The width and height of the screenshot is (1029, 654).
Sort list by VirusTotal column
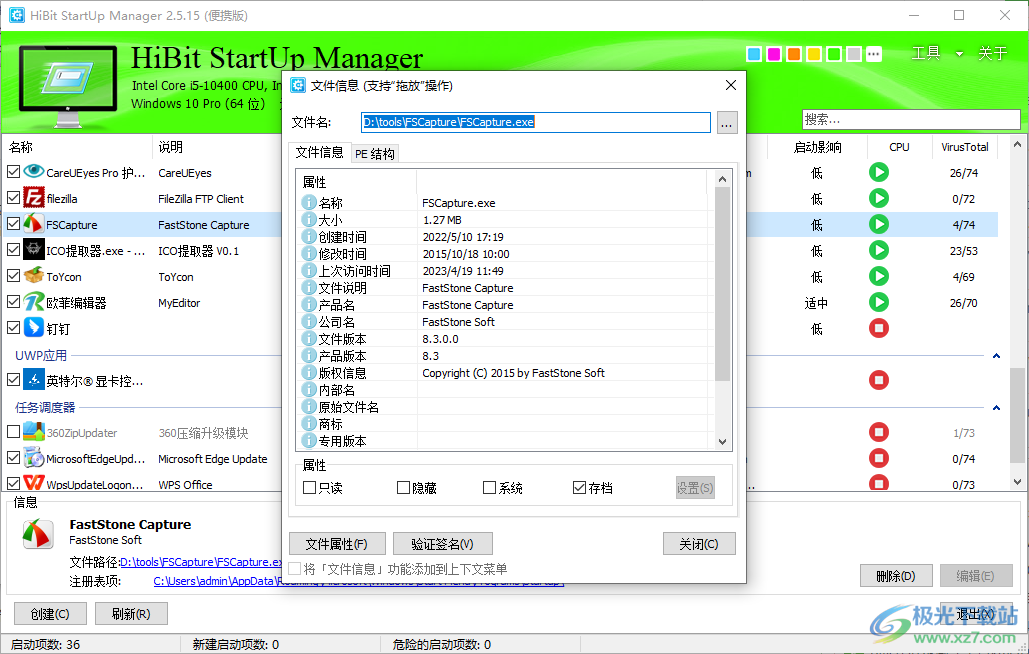pyautogui.click(x=965, y=147)
